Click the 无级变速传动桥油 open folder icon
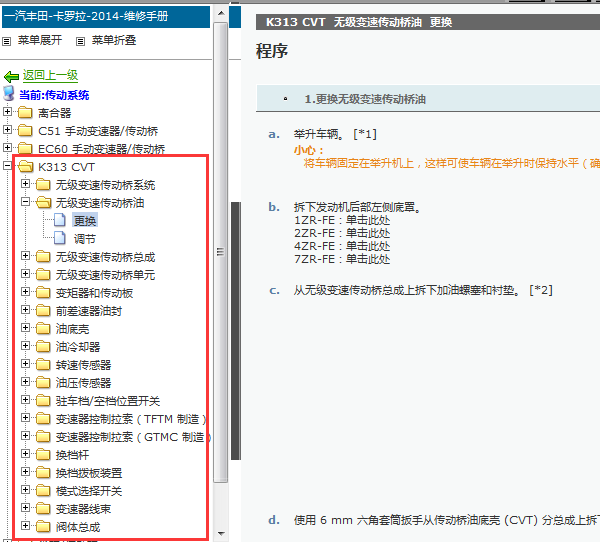Screen dimensions: 600x542 [43, 202]
